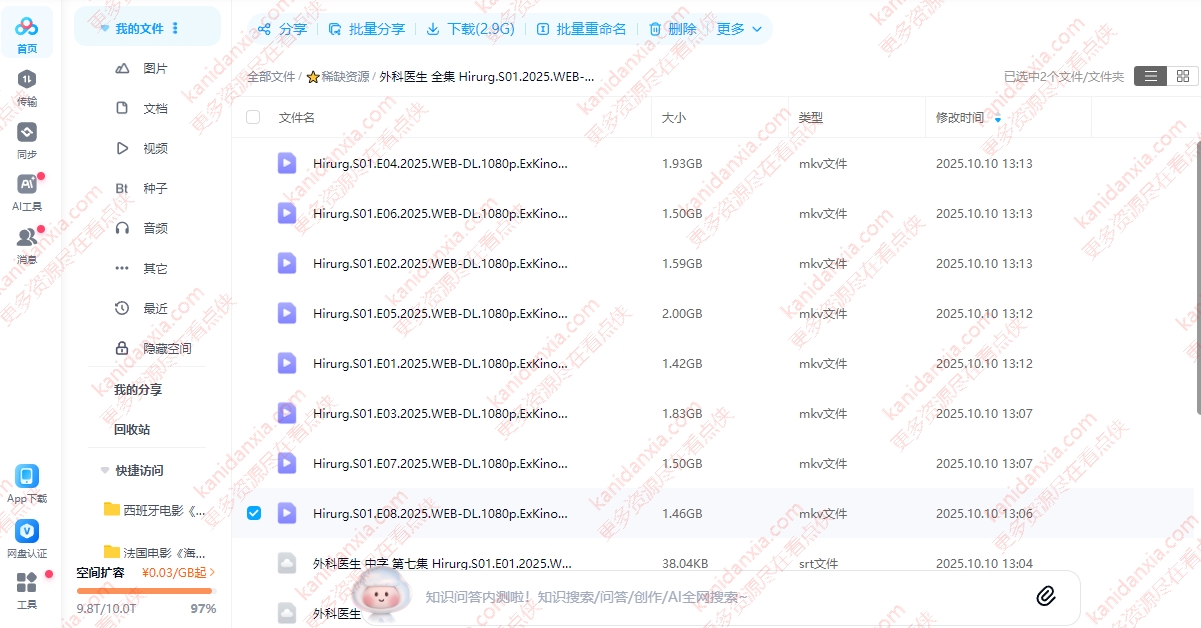Screen dimensions: 1201x628
Task: Tick the select-all checkbox in header
Action: (253, 117)
